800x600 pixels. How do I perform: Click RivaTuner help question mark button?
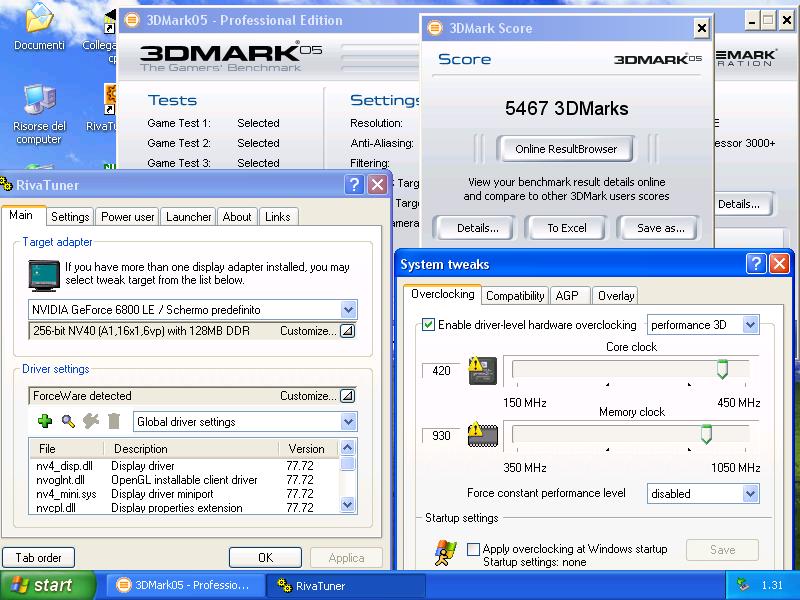coord(354,184)
